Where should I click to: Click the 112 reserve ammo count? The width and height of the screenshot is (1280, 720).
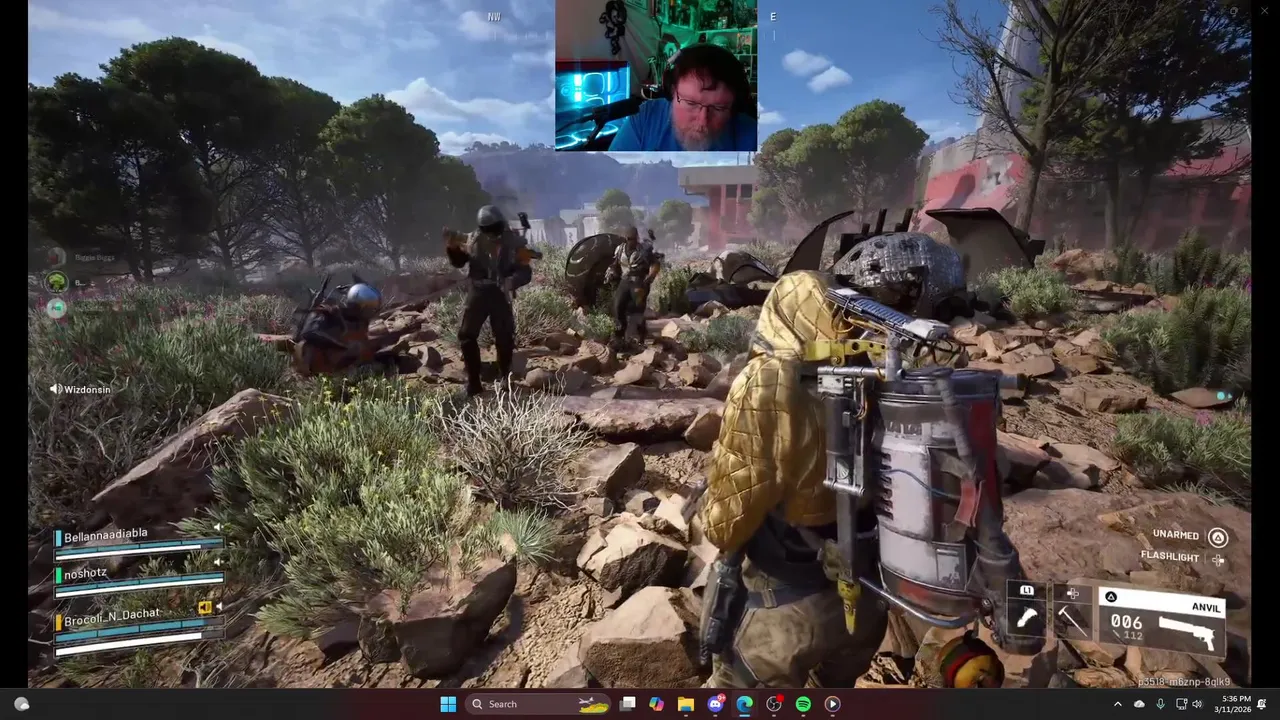point(1131,636)
